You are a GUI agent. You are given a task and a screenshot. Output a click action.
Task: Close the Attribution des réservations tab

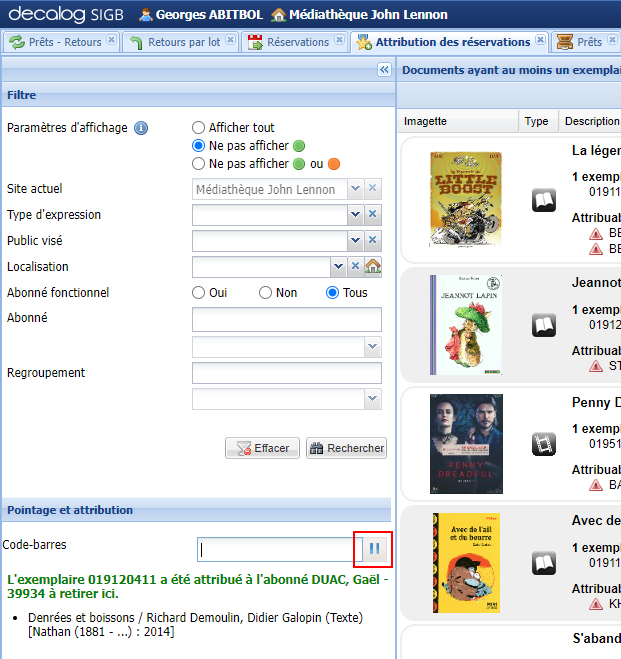pos(541,40)
